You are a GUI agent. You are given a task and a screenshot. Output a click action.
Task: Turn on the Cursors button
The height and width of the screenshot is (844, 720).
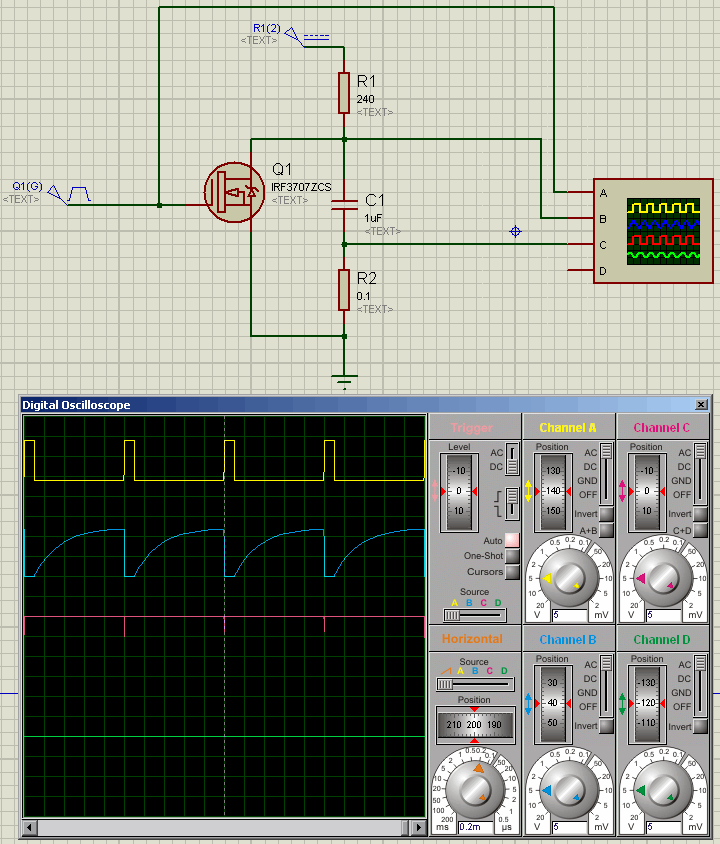point(512,572)
